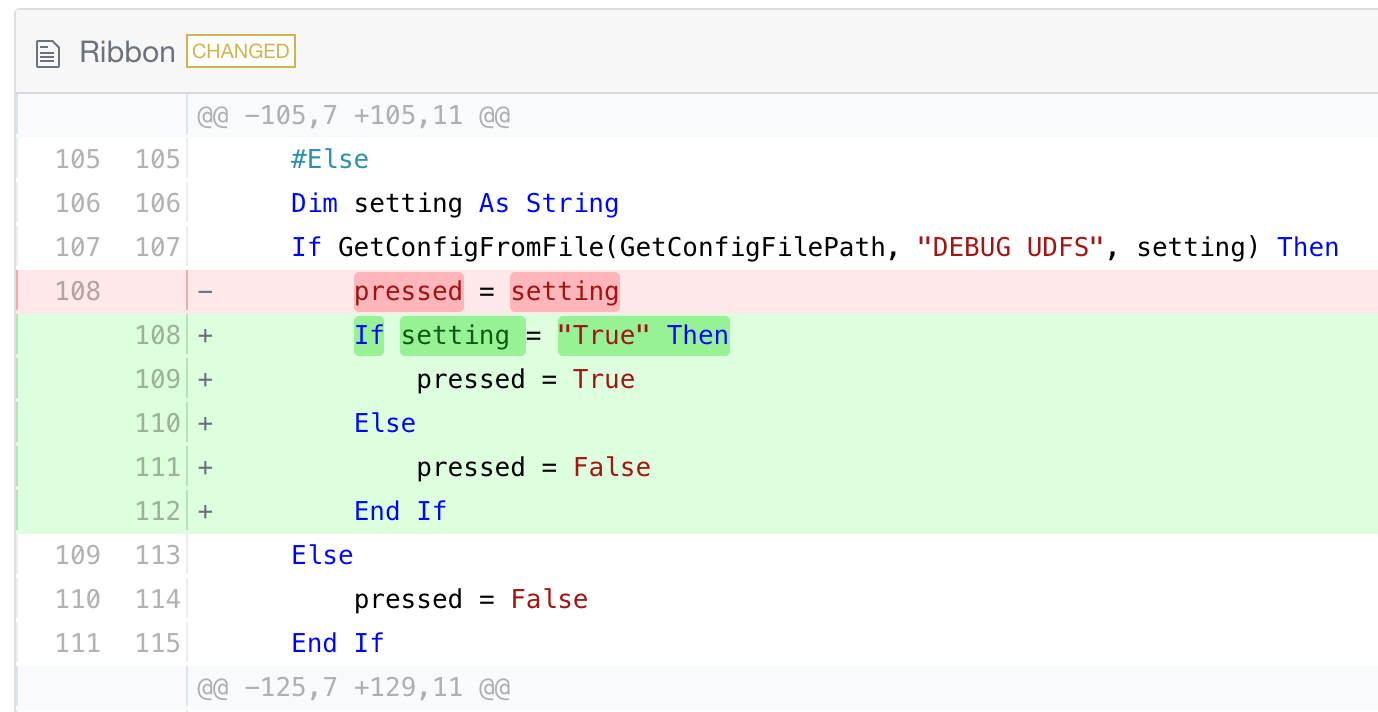This screenshot has height=712, width=1378.
Task: Open the Ribbon file name link
Action: click(x=127, y=52)
